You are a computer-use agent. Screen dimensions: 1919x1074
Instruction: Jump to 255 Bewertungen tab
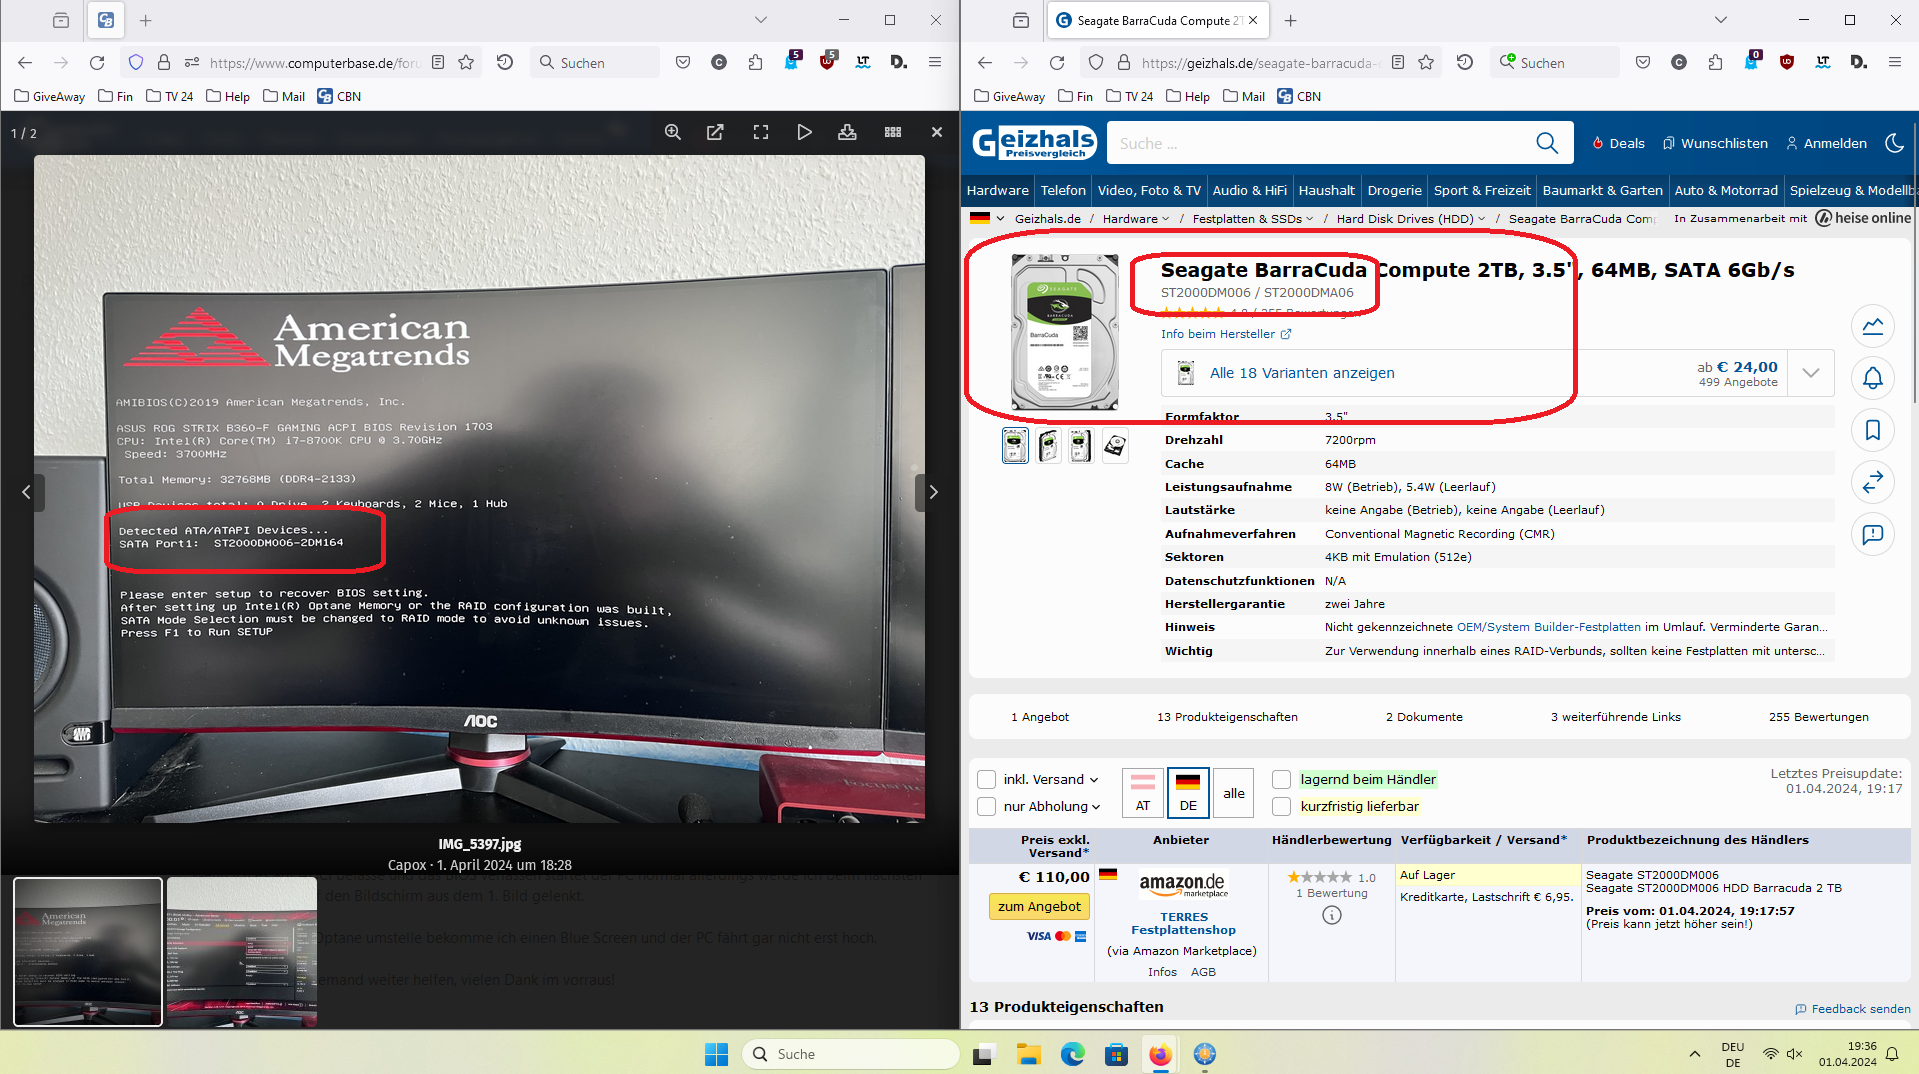(x=1818, y=717)
